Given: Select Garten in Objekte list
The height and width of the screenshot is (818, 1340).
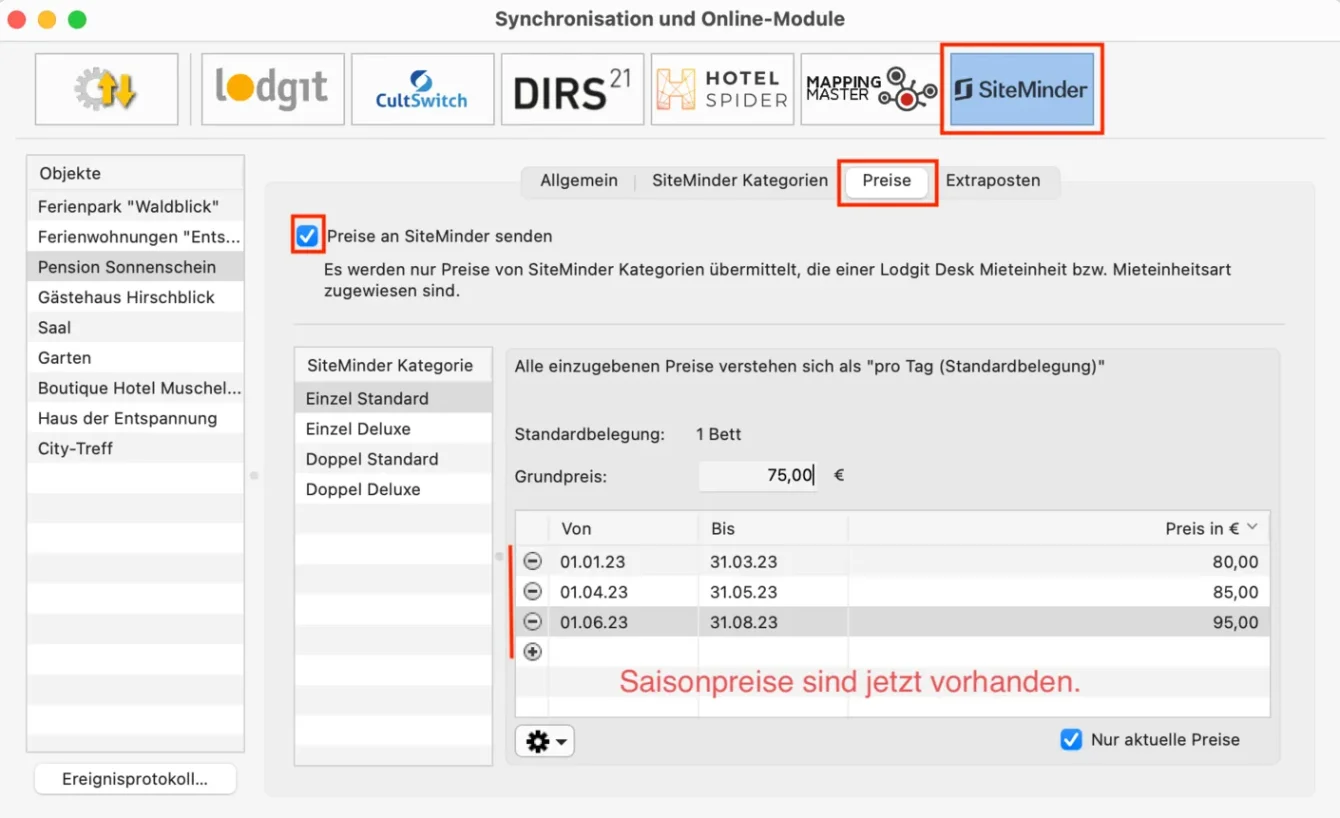Looking at the screenshot, I should (x=136, y=357).
